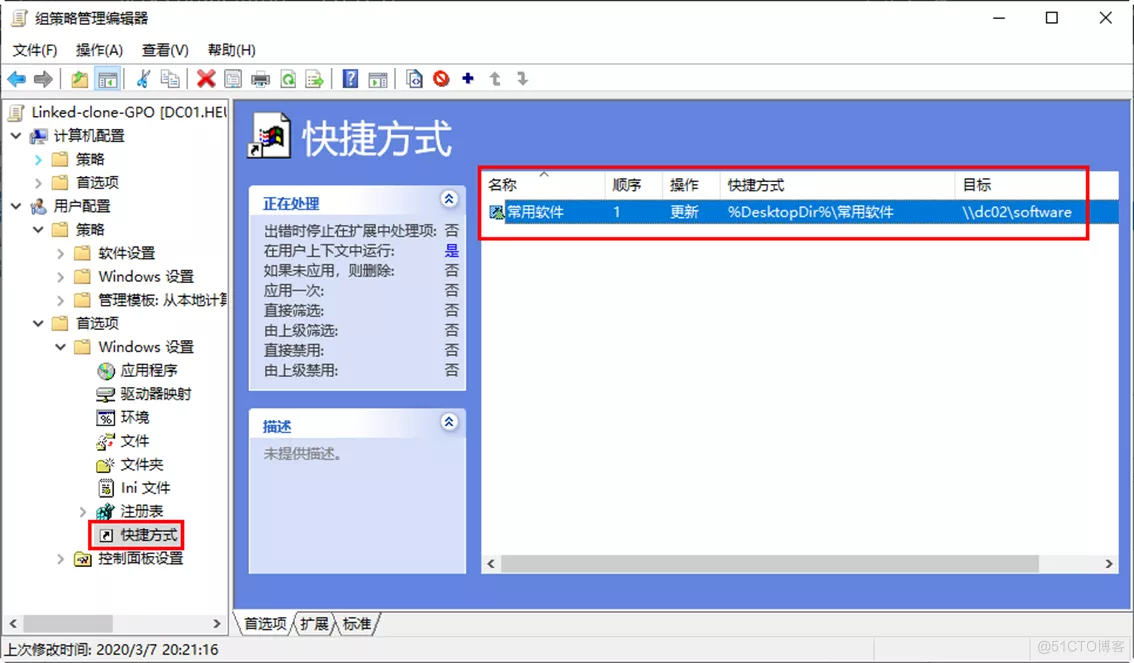Click the list scrollbar right arrow
This screenshot has width=1134, height=663.
[1109, 563]
